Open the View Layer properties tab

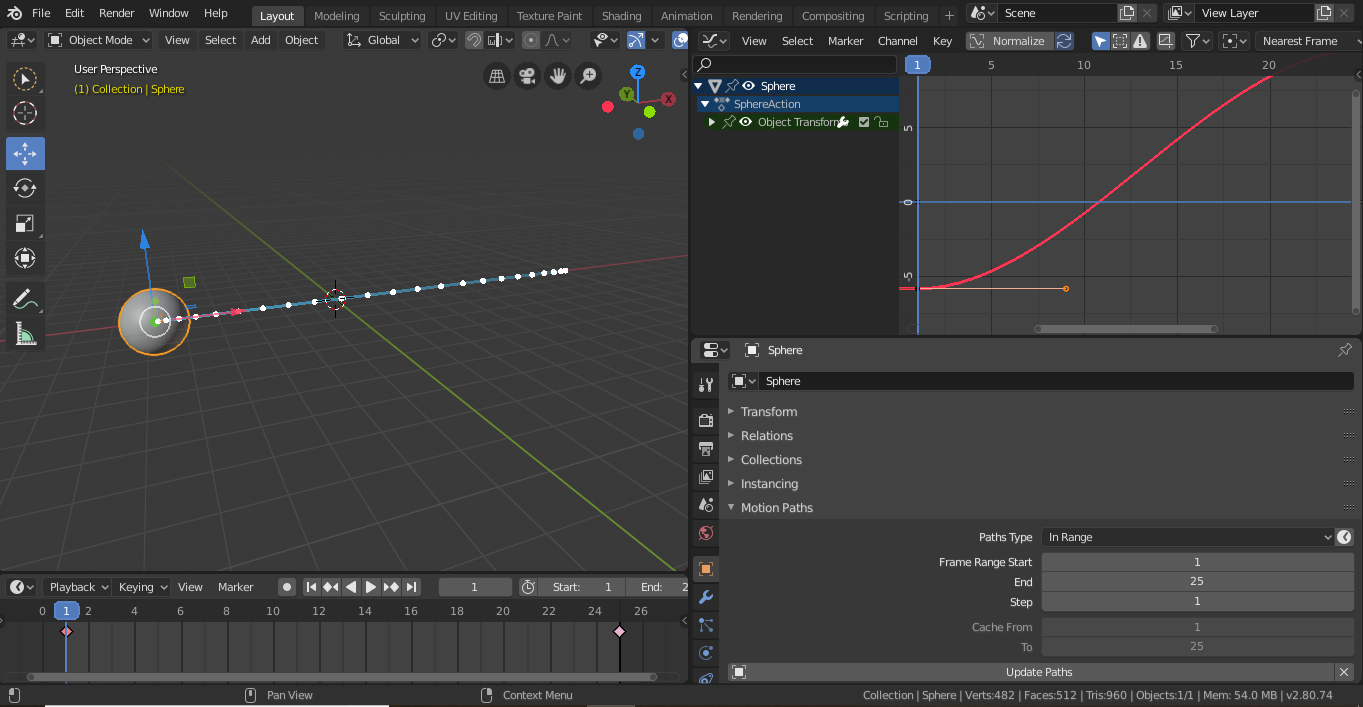point(706,477)
